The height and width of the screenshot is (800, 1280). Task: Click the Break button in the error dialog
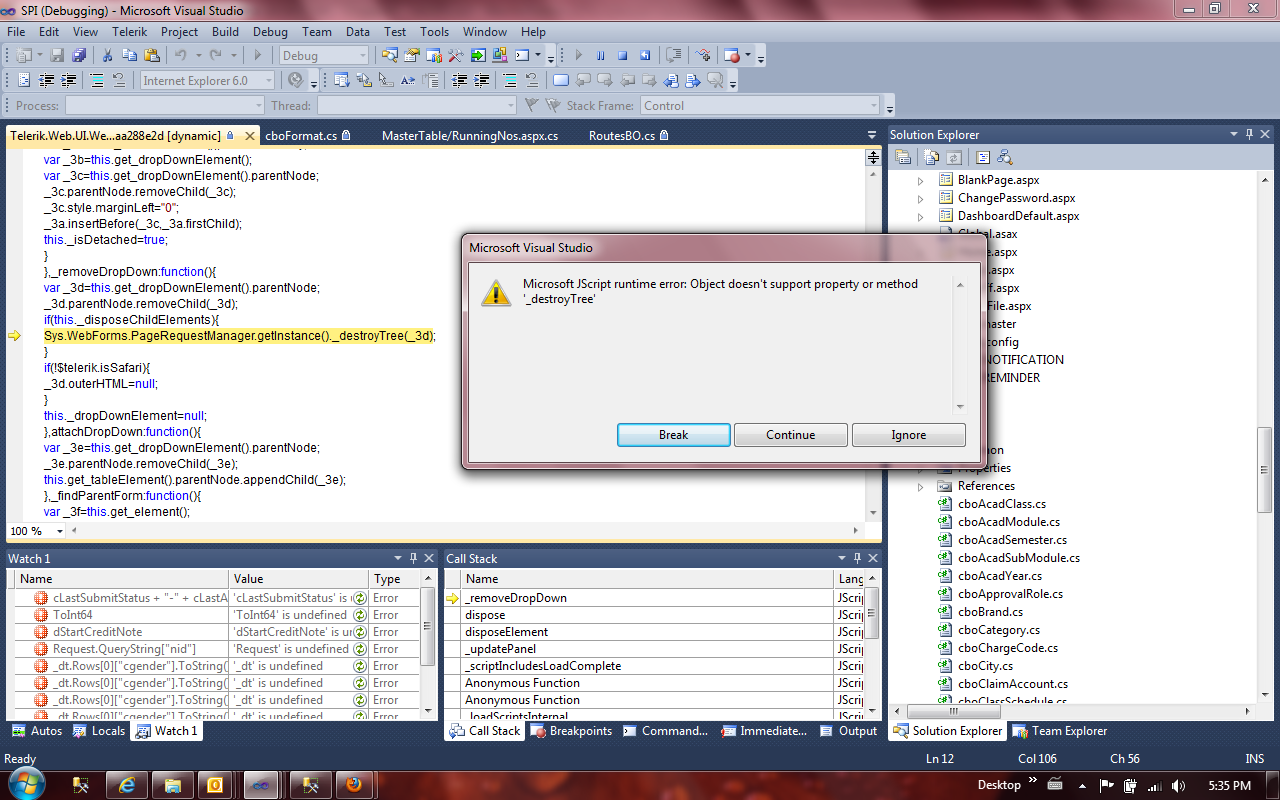[x=673, y=435]
